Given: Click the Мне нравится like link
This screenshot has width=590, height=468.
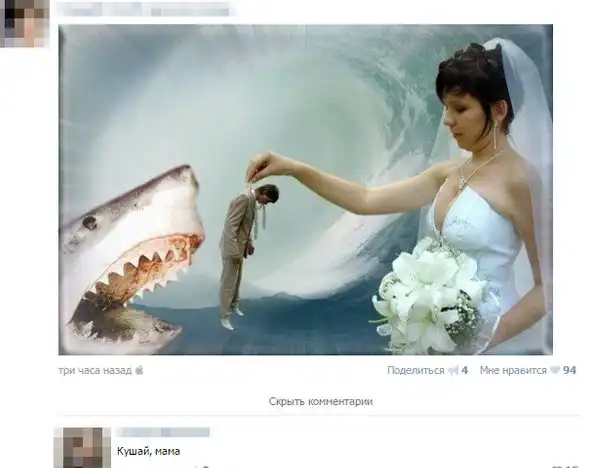Looking at the screenshot, I should pyautogui.click(x=513, y=371).
